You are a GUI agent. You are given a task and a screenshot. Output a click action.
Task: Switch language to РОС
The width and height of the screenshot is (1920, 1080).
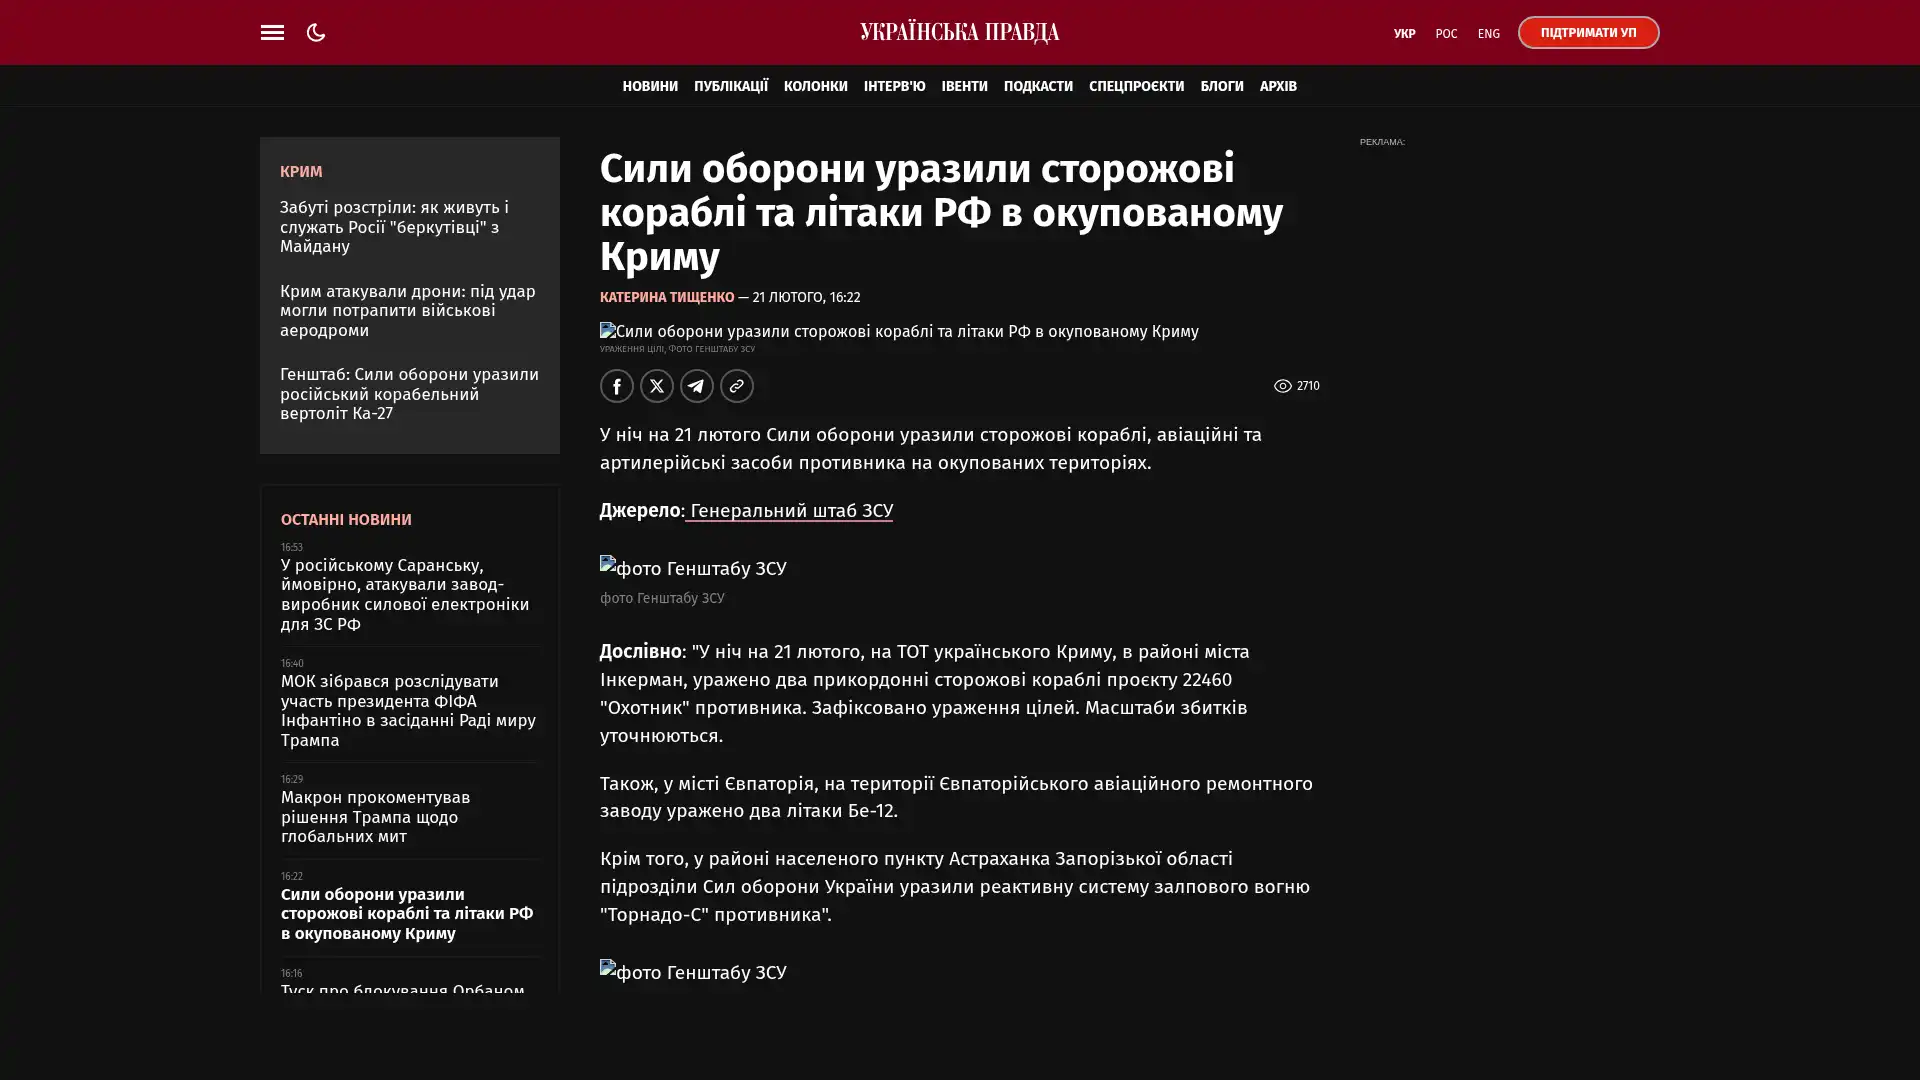1445,34
